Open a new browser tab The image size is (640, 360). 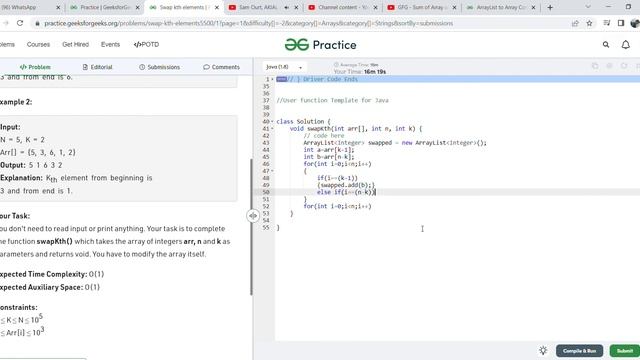tap(550, 7)
